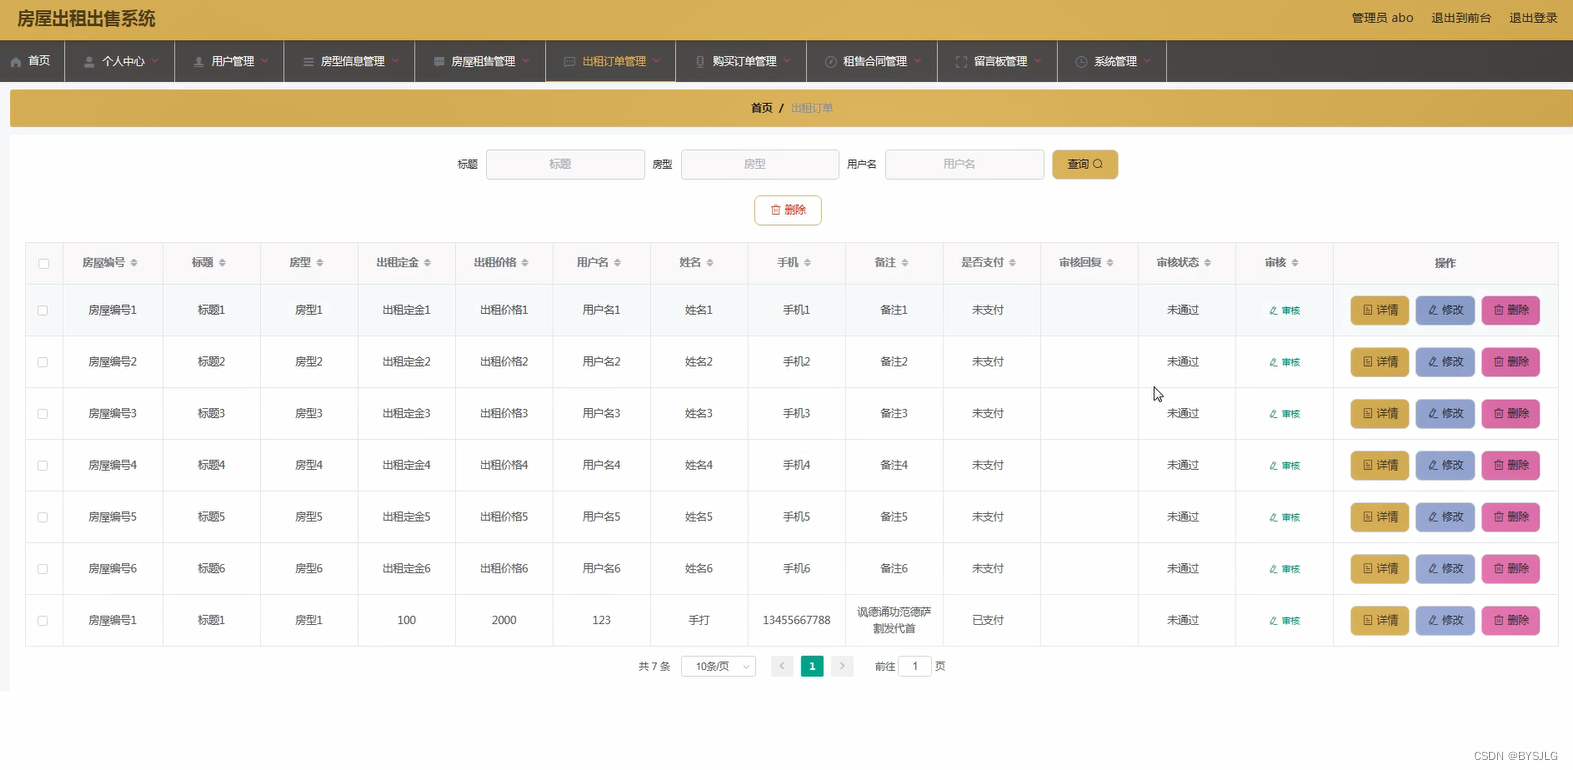
Task: Click the icon beside 房屋租售管理
Action: coord(439,62)
